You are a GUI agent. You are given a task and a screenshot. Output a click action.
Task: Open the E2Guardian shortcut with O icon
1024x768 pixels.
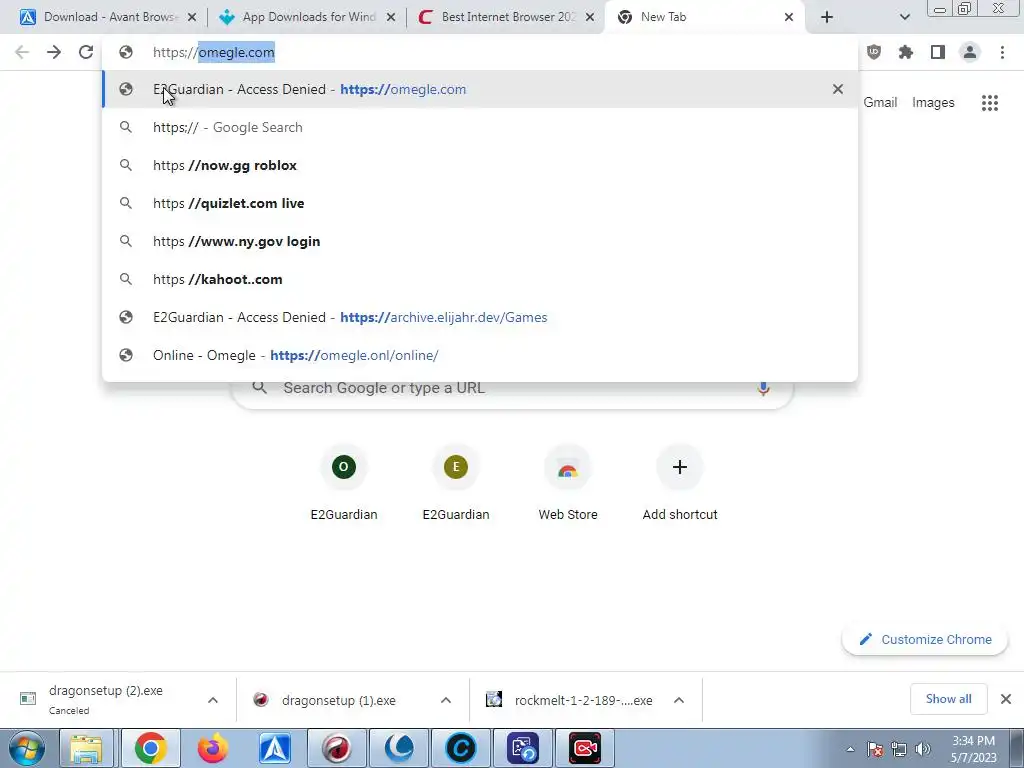point(344,483)
